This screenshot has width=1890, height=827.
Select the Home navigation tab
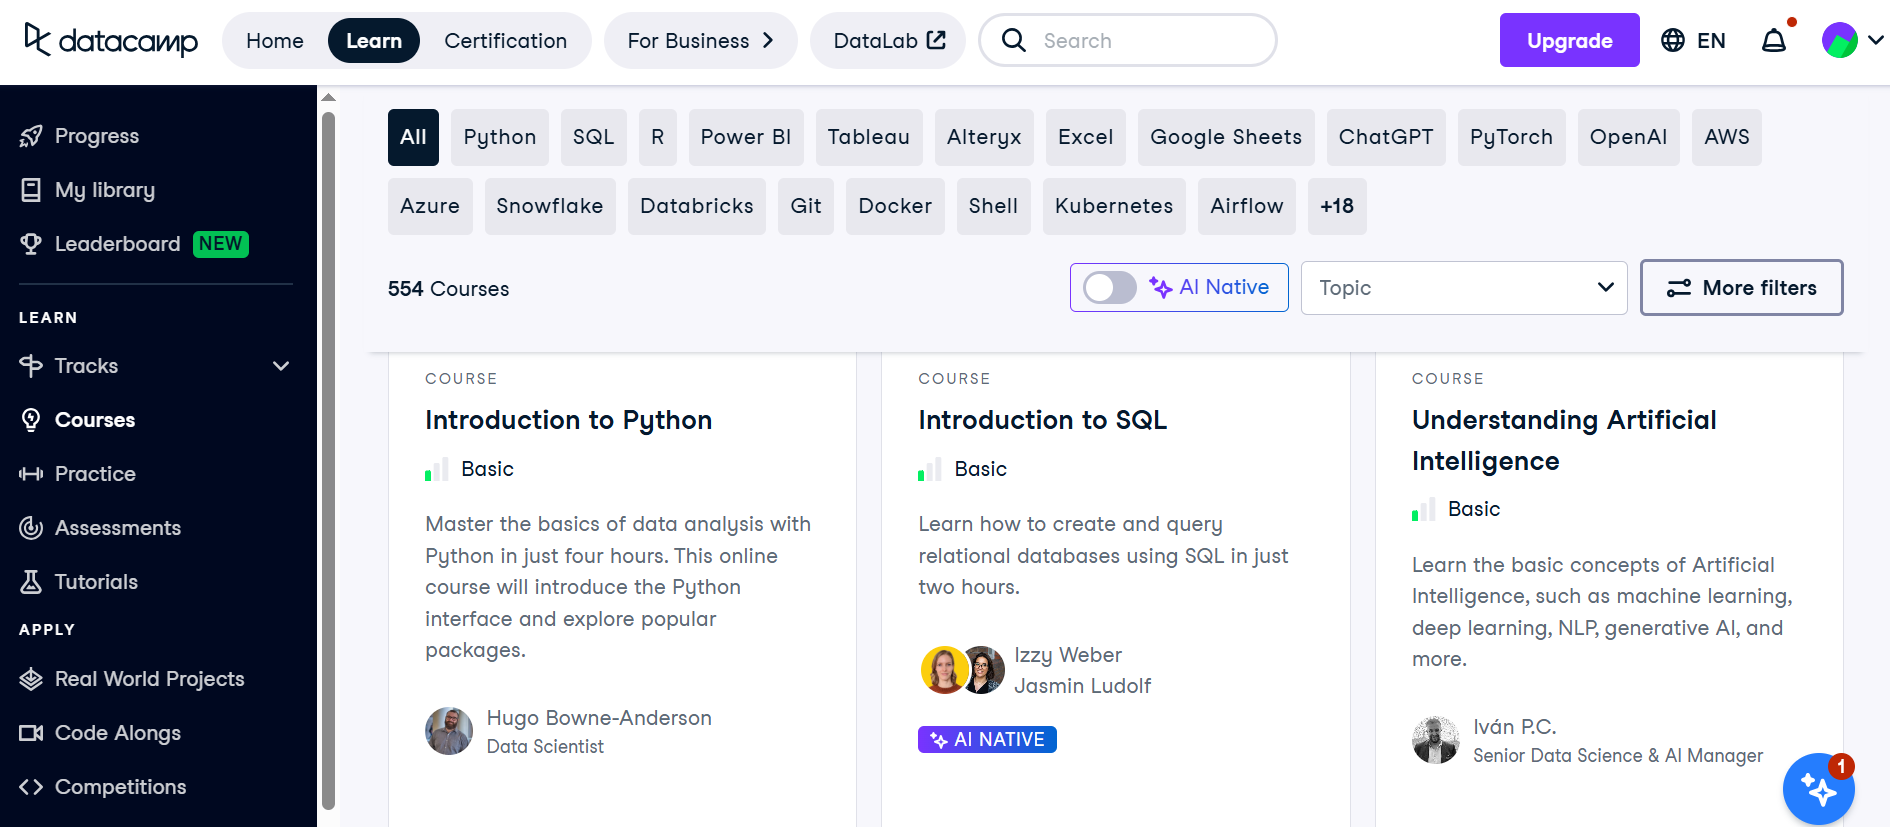[275, 41]
